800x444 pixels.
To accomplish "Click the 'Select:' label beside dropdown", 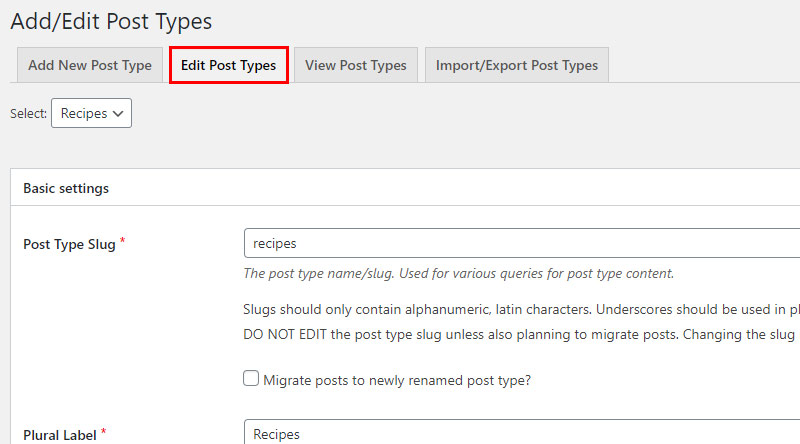I will click(x=29, y=113).
